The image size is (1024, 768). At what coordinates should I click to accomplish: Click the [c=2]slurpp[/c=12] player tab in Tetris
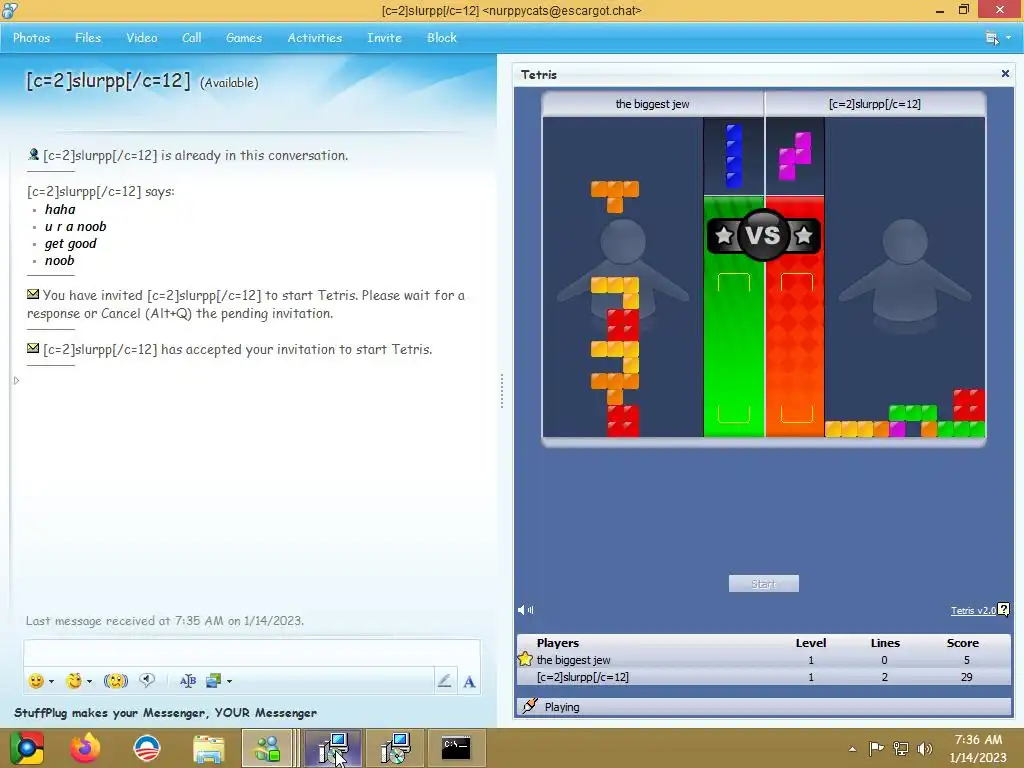pos(875,104)
